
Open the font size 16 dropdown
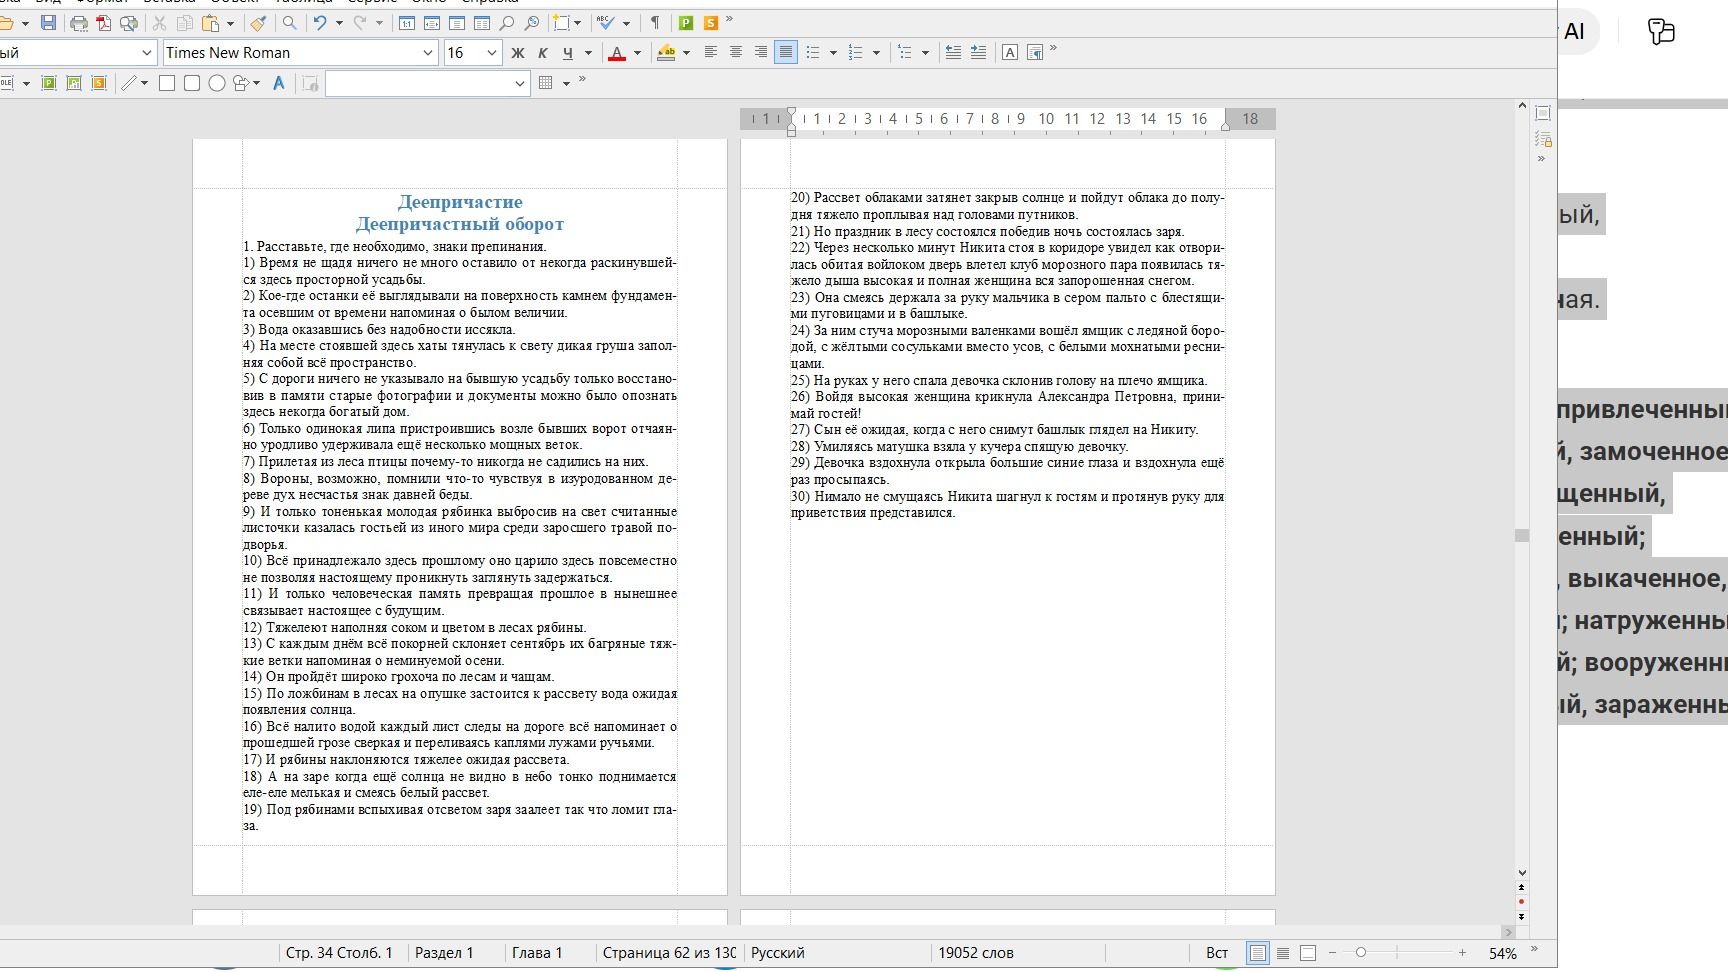click(491, 53)
